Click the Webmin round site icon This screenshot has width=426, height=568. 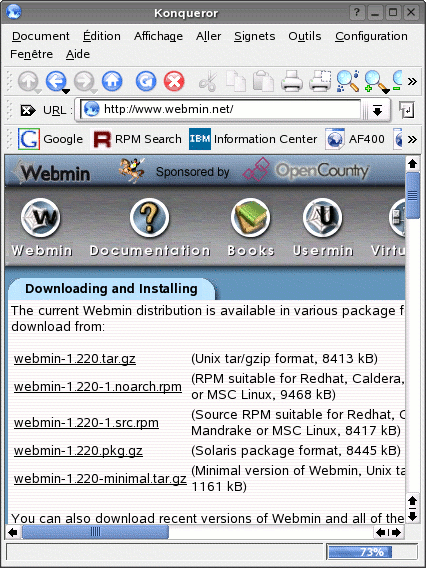click(41, 217)
